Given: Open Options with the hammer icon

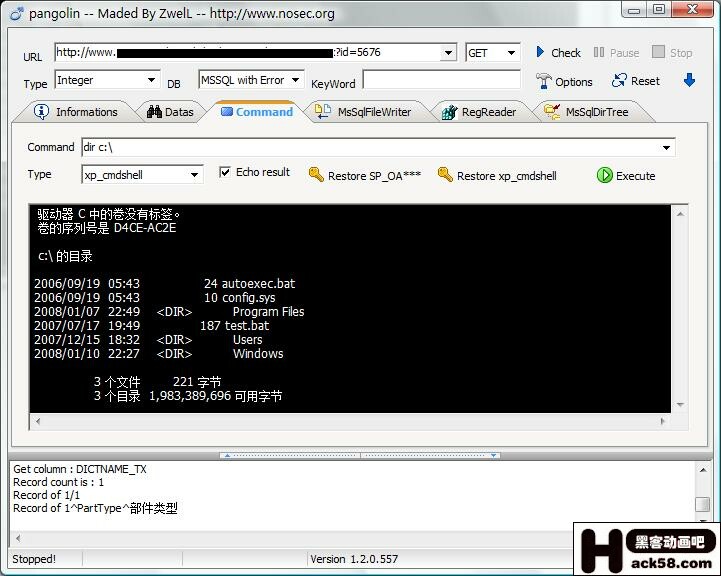Looking at the screenshot, I should pyautogui.click(x=564, y=82).
